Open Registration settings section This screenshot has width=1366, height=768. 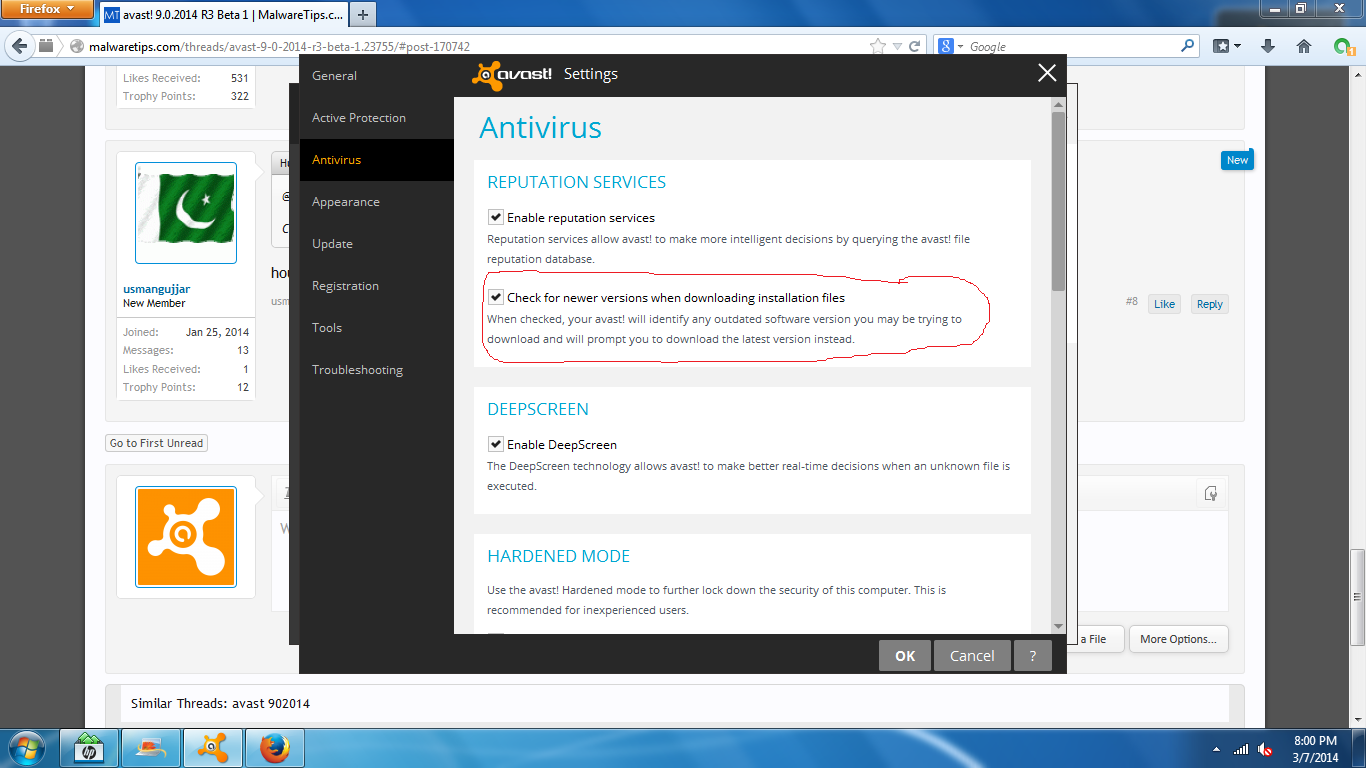377,286
